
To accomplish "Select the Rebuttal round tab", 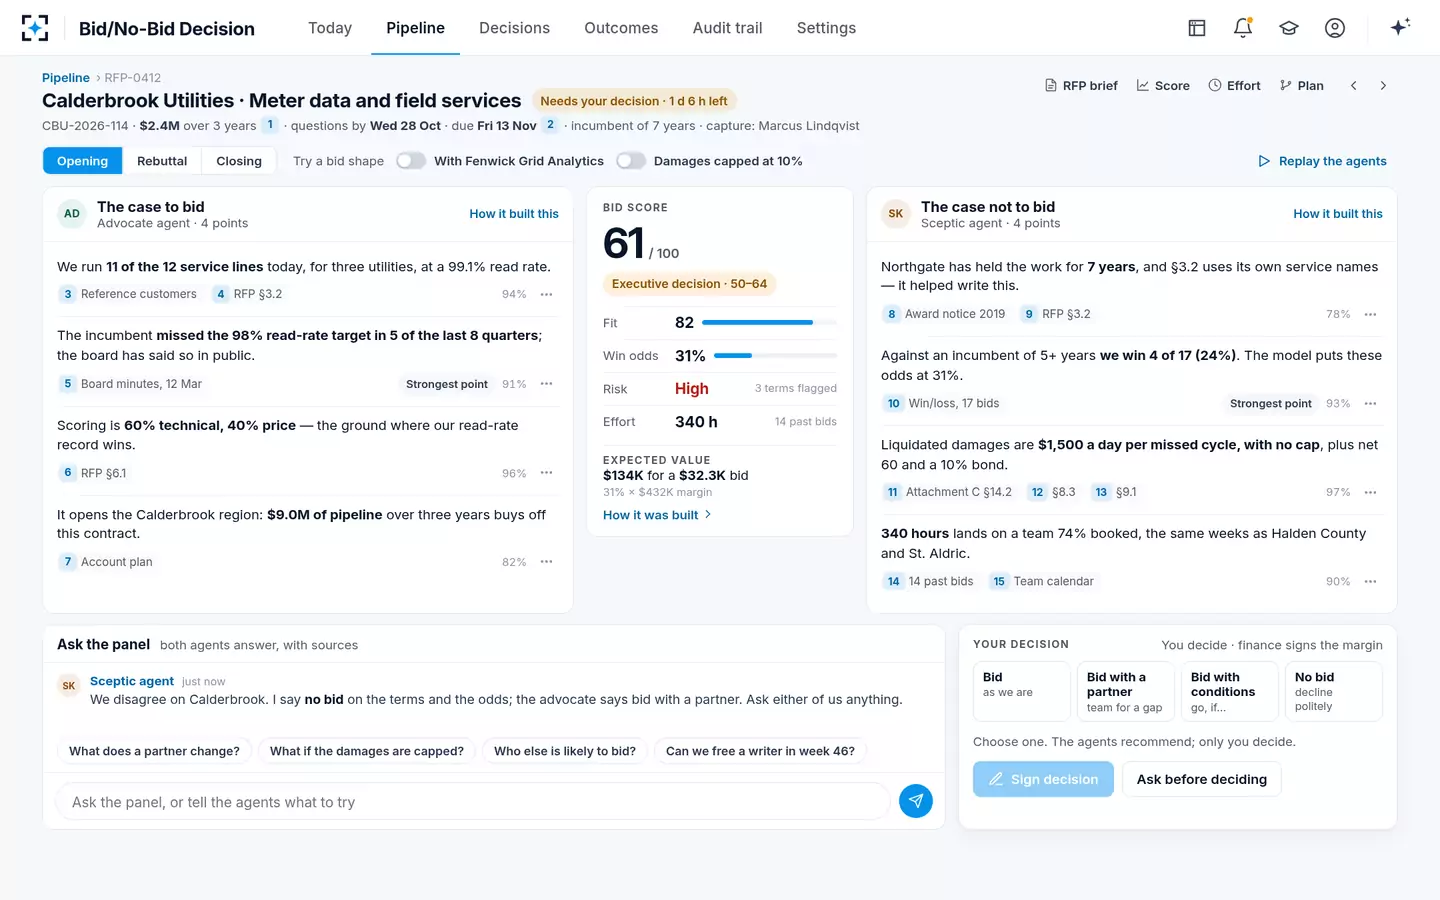I will click(x=162, y=161).
